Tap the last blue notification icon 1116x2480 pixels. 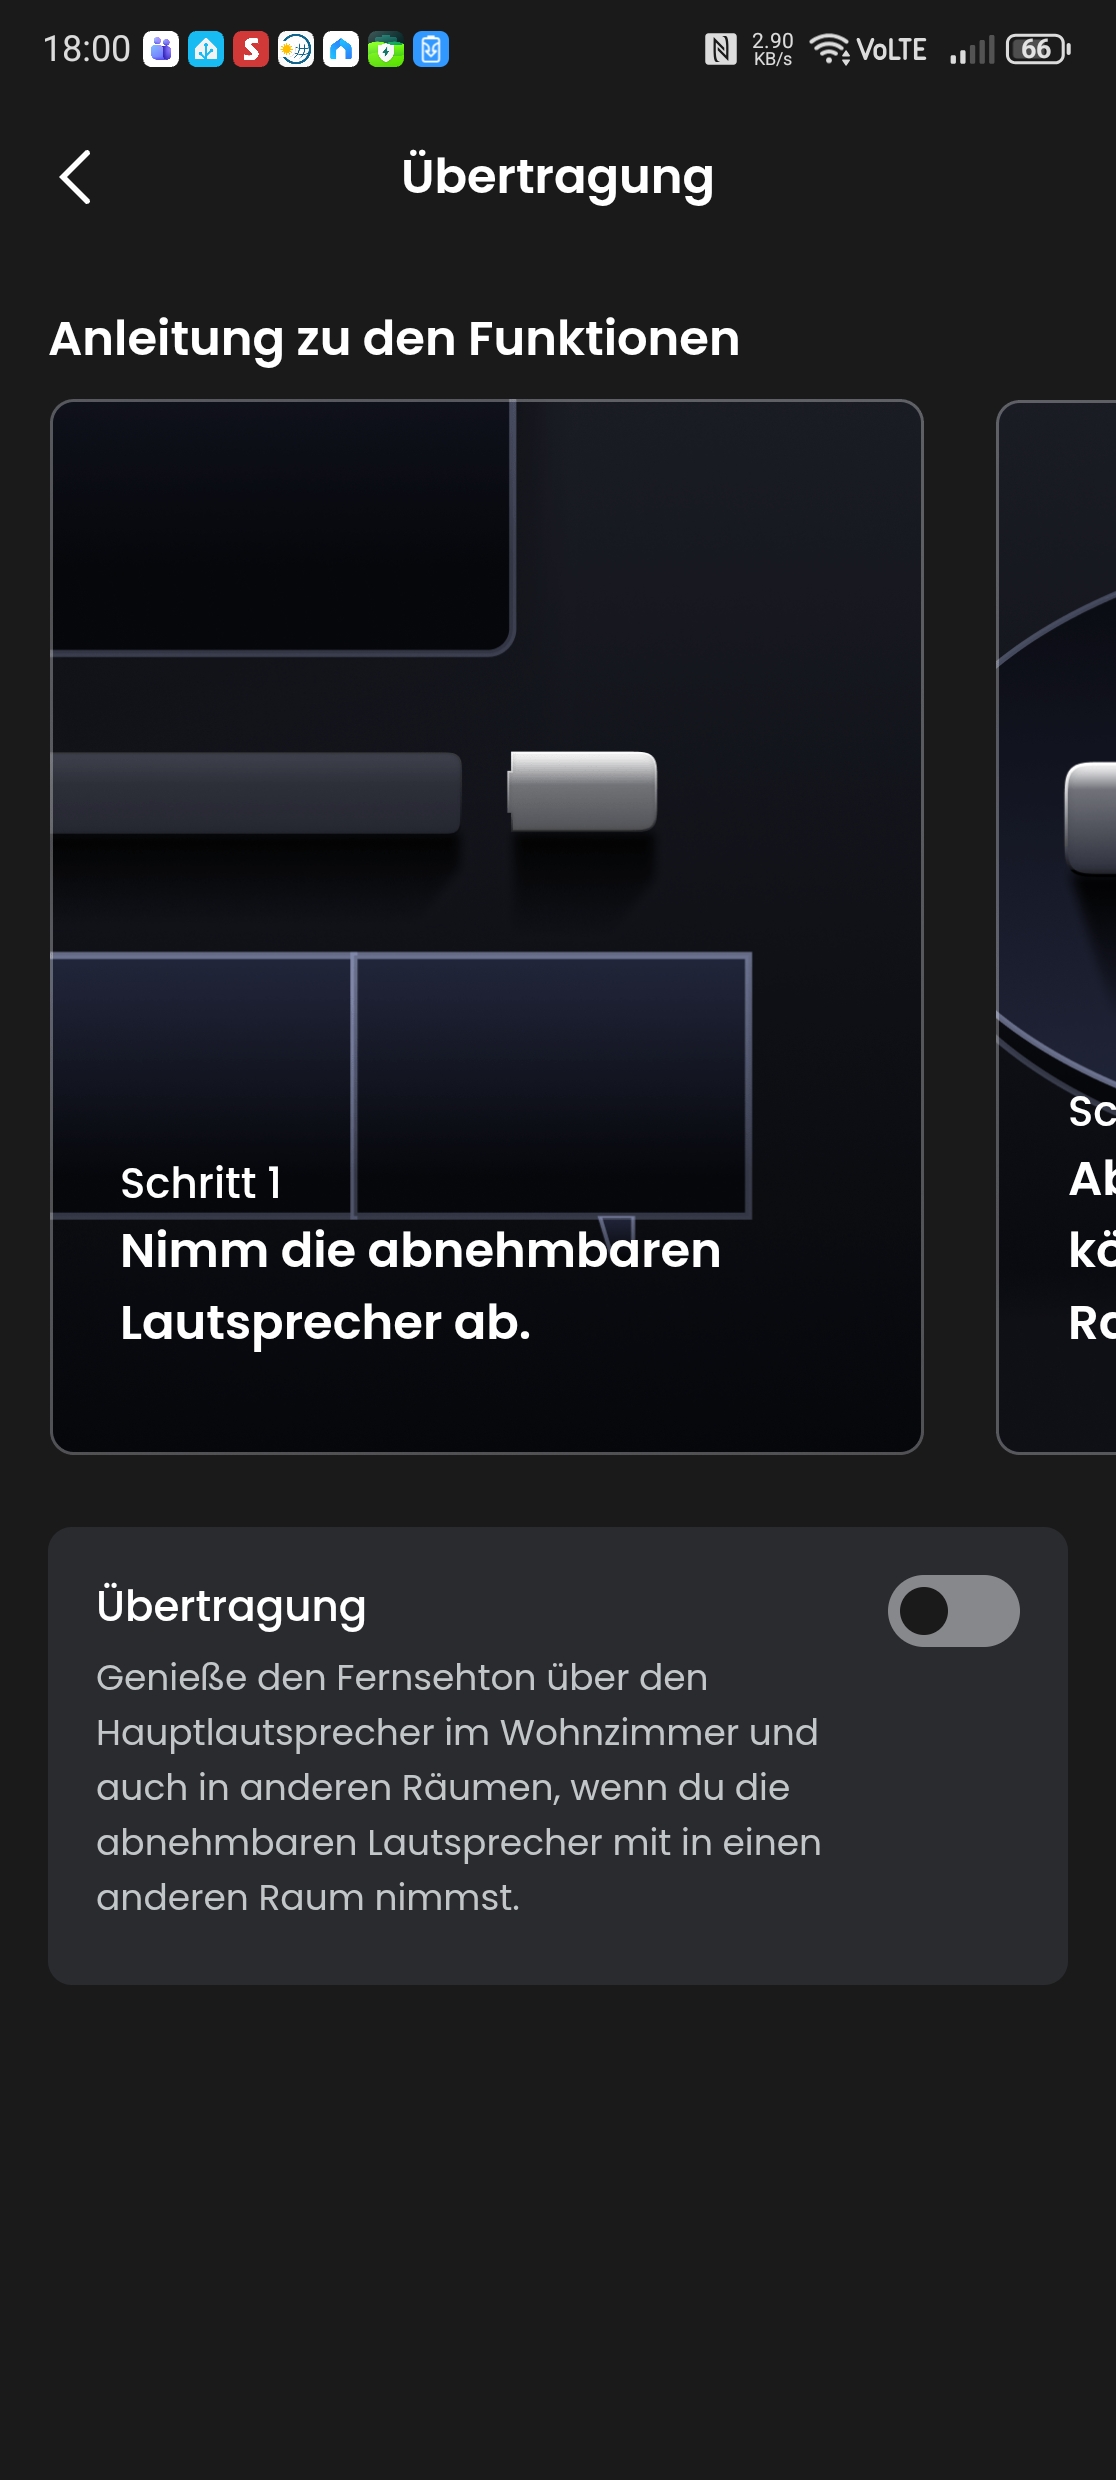coord(431,49)
